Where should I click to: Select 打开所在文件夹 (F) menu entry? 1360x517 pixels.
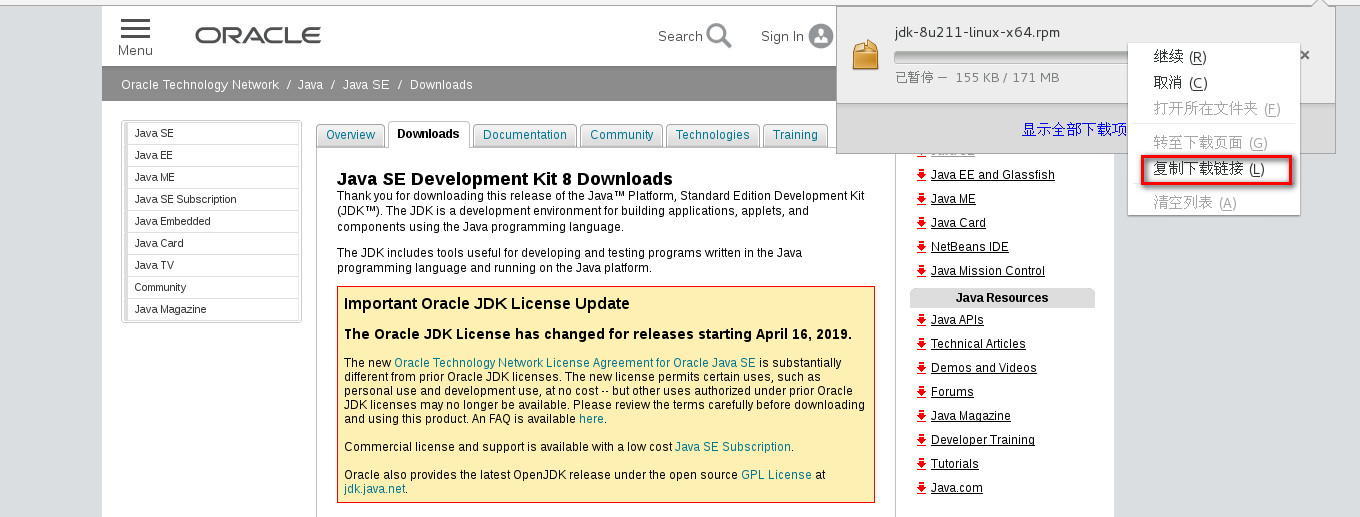[x=1213, y=109]
